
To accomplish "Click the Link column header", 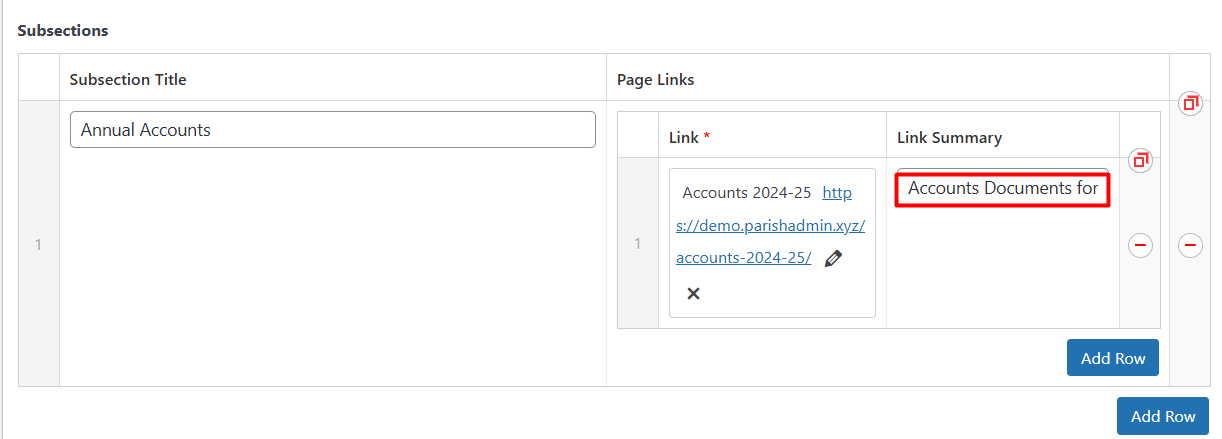I will [x=684, y=137].
